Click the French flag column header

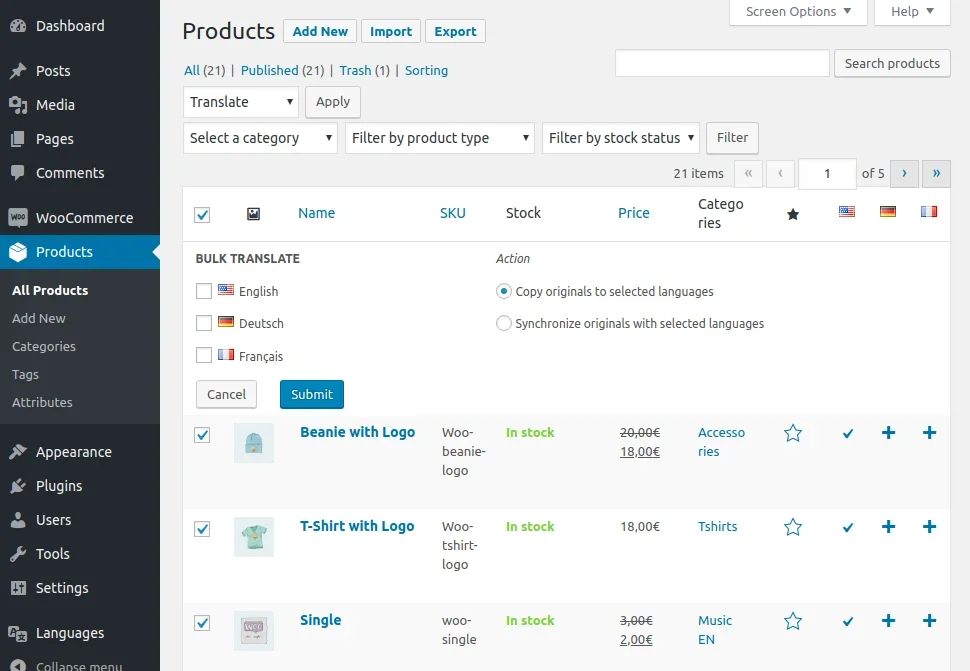click(929, 212)
